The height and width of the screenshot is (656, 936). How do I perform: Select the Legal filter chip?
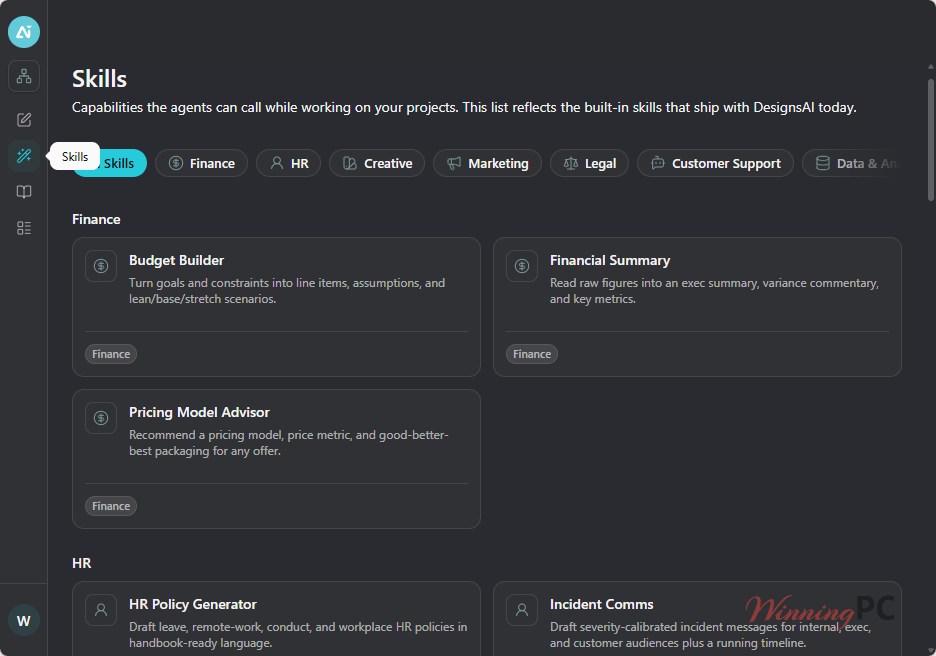click(x=589, y=163)
